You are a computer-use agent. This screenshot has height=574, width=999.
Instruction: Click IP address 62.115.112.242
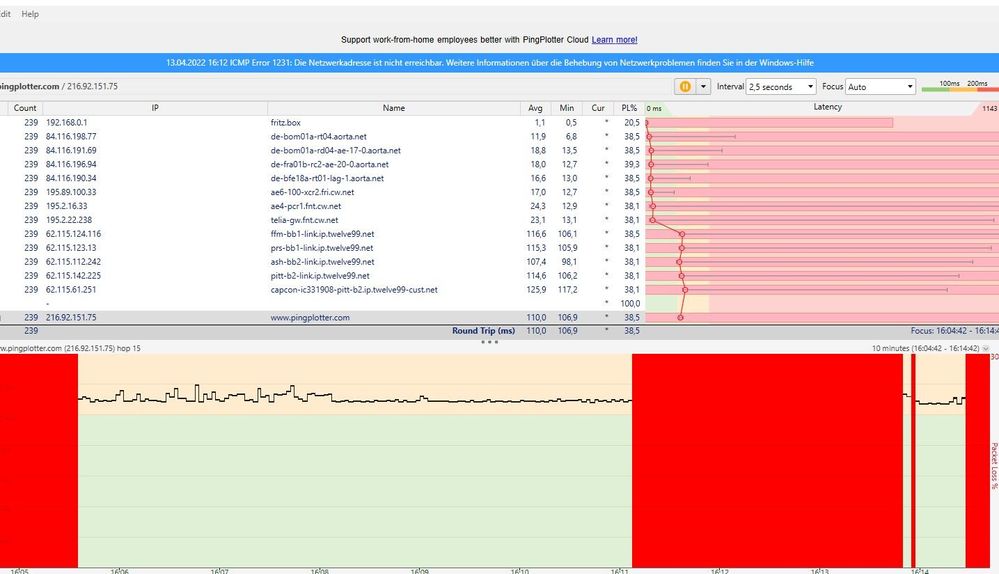(73, 262)
